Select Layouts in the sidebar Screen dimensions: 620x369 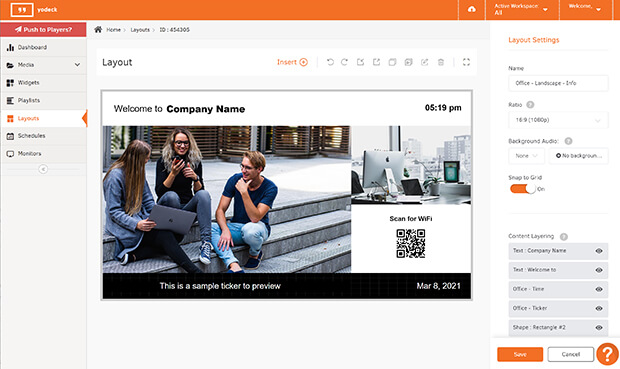point(43,118)
